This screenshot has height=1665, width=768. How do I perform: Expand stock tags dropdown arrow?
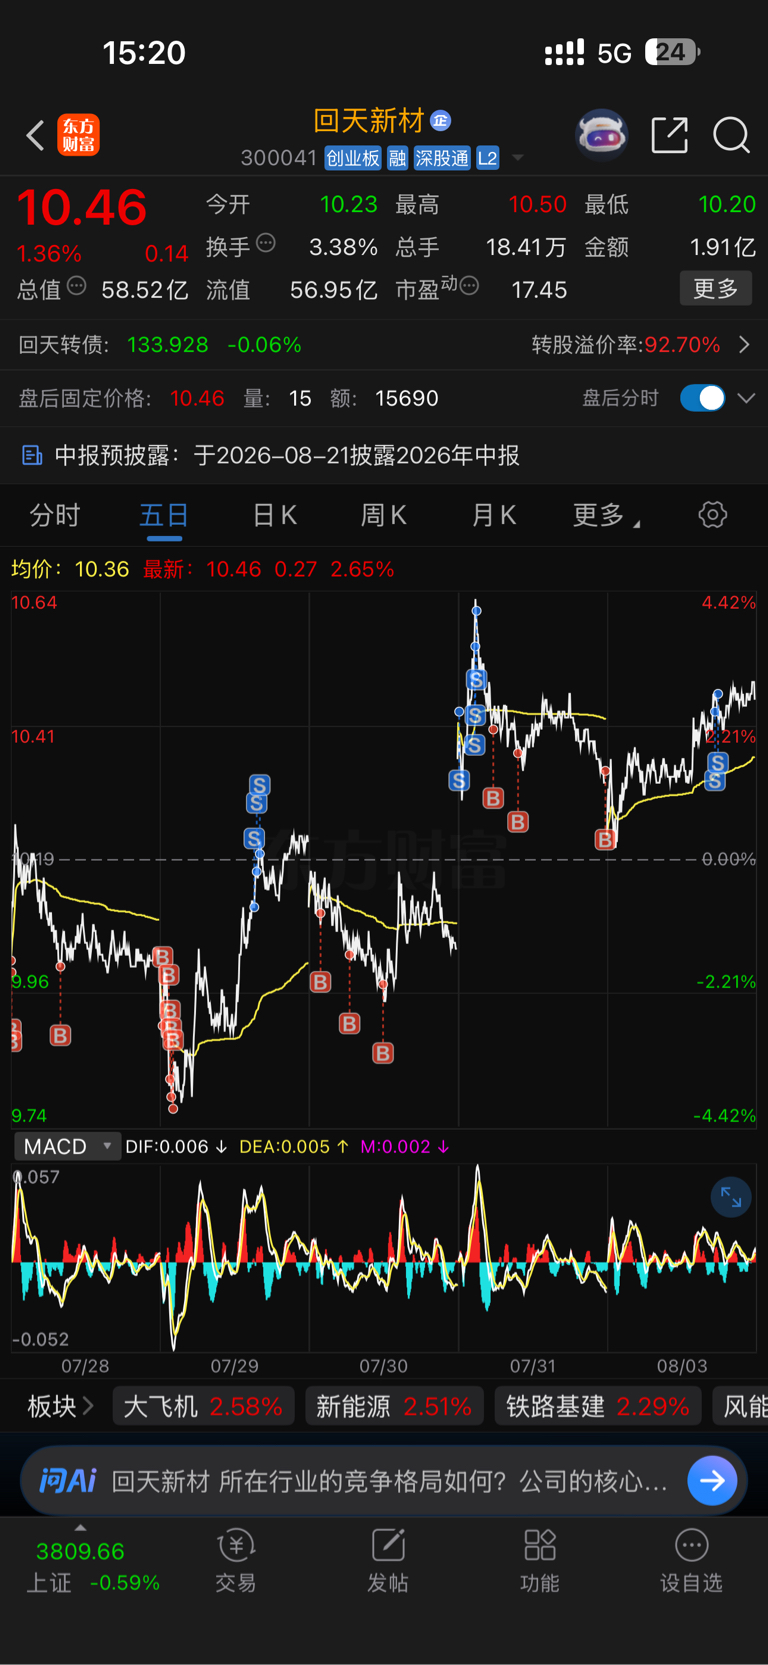[x=518, y=158]
